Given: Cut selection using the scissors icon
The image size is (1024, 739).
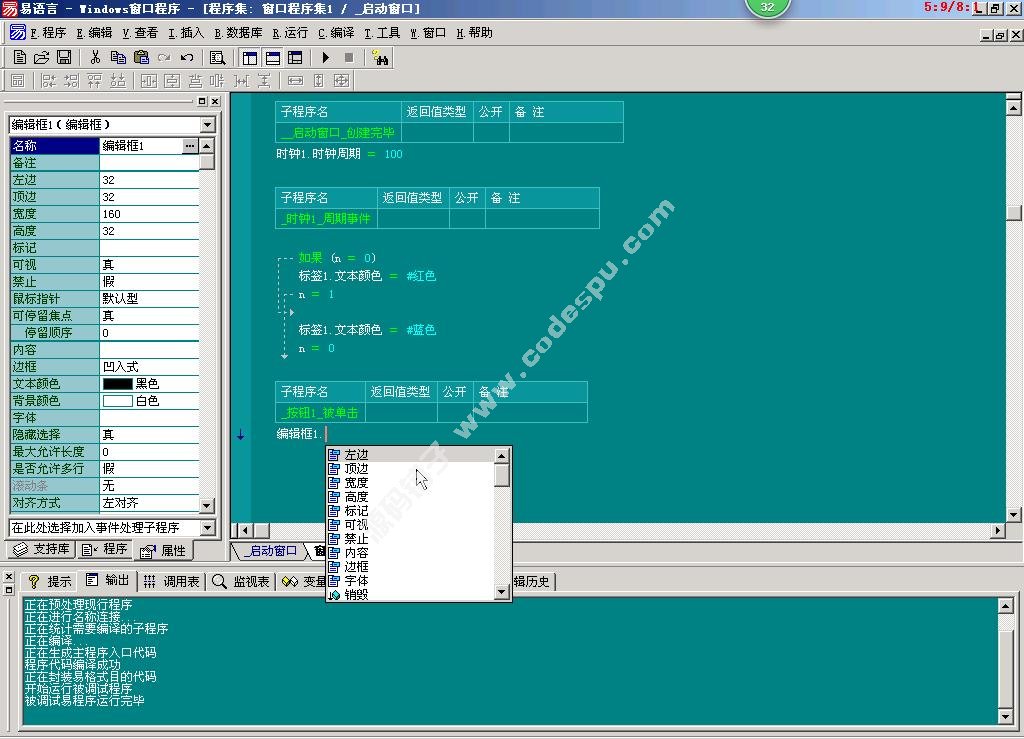Looking at the screenshot, I should (95, 57).
